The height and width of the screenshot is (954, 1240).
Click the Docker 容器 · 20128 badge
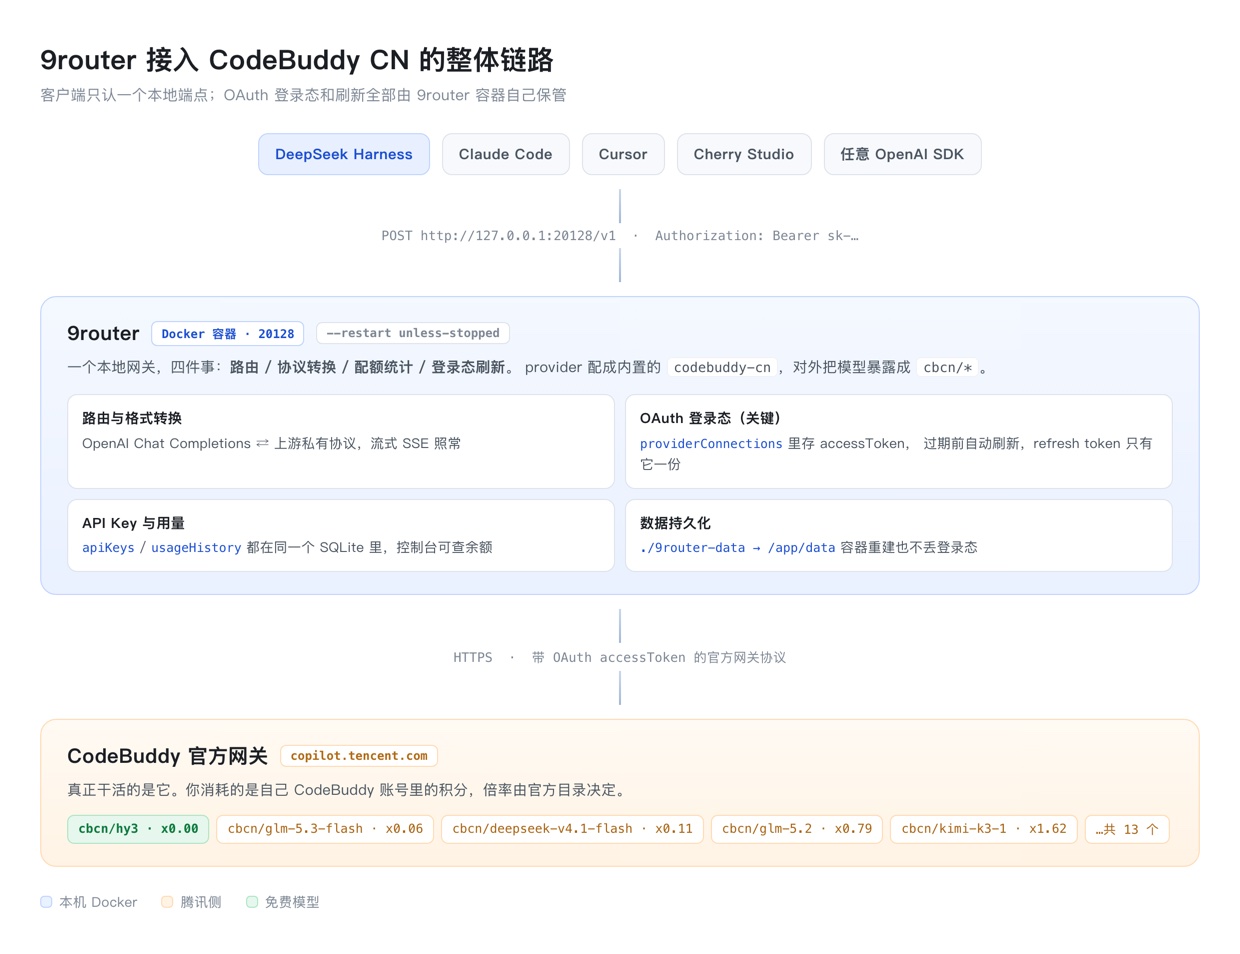coord(227,334)
